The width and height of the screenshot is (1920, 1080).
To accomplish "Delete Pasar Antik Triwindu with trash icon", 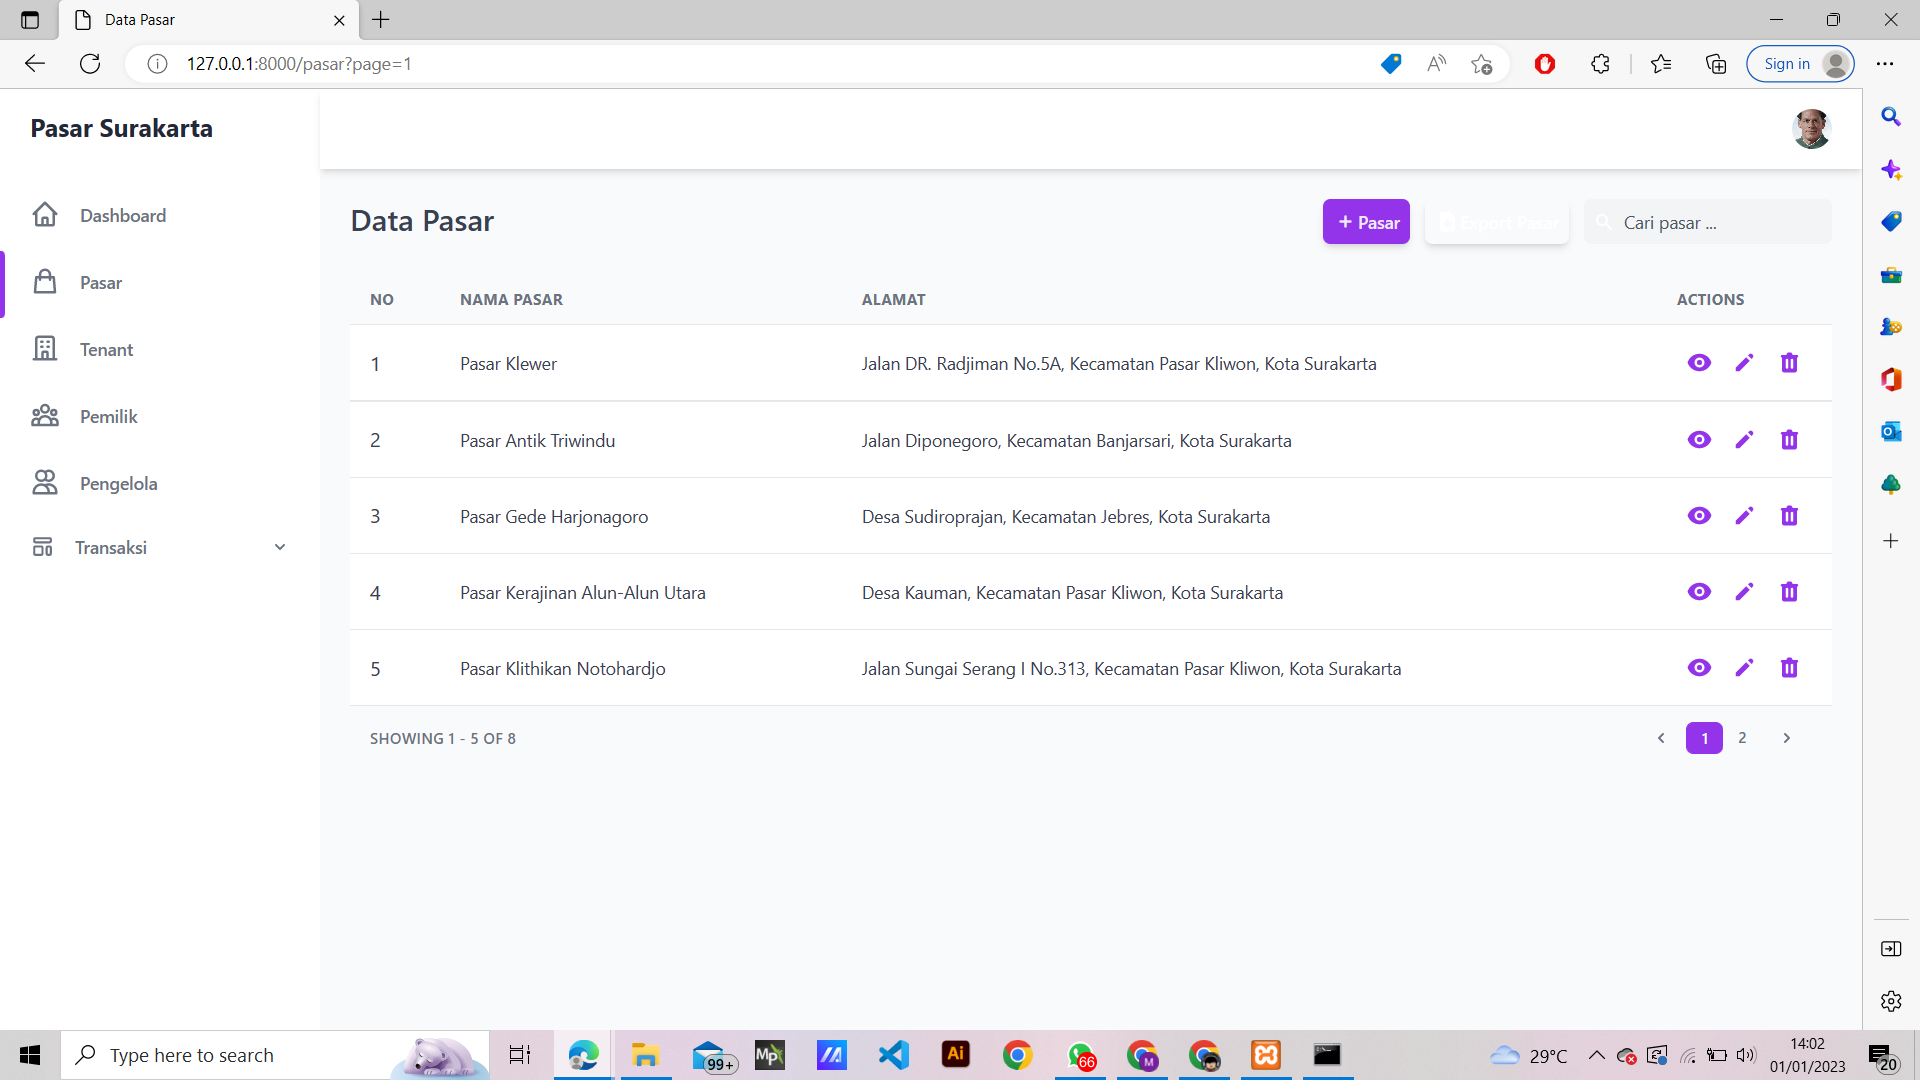I will tap(1789, 440).
